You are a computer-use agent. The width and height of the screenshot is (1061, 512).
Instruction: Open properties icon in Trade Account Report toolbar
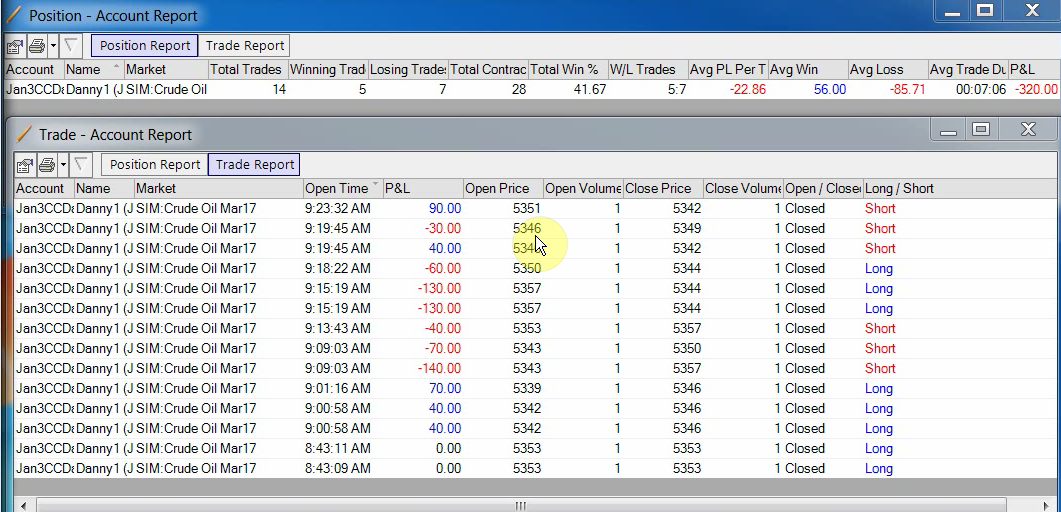pos(24,165)
